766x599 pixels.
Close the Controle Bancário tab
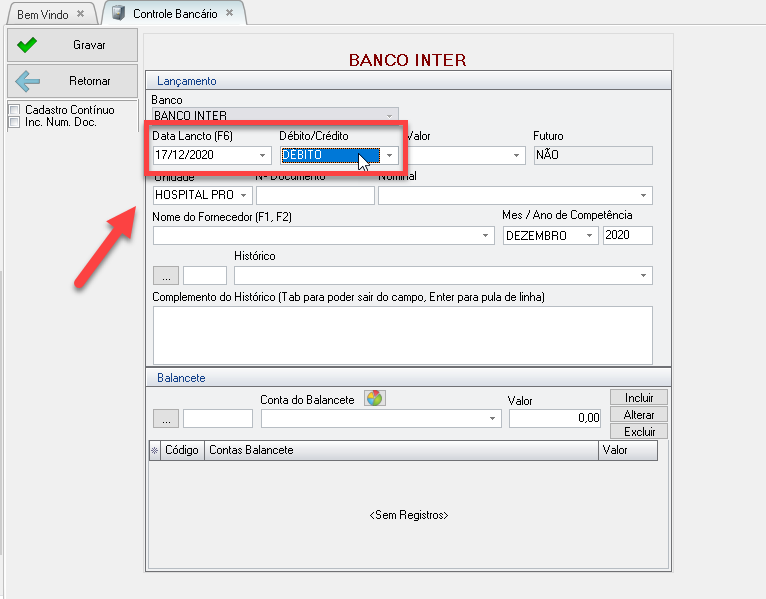tap(229, 13)
